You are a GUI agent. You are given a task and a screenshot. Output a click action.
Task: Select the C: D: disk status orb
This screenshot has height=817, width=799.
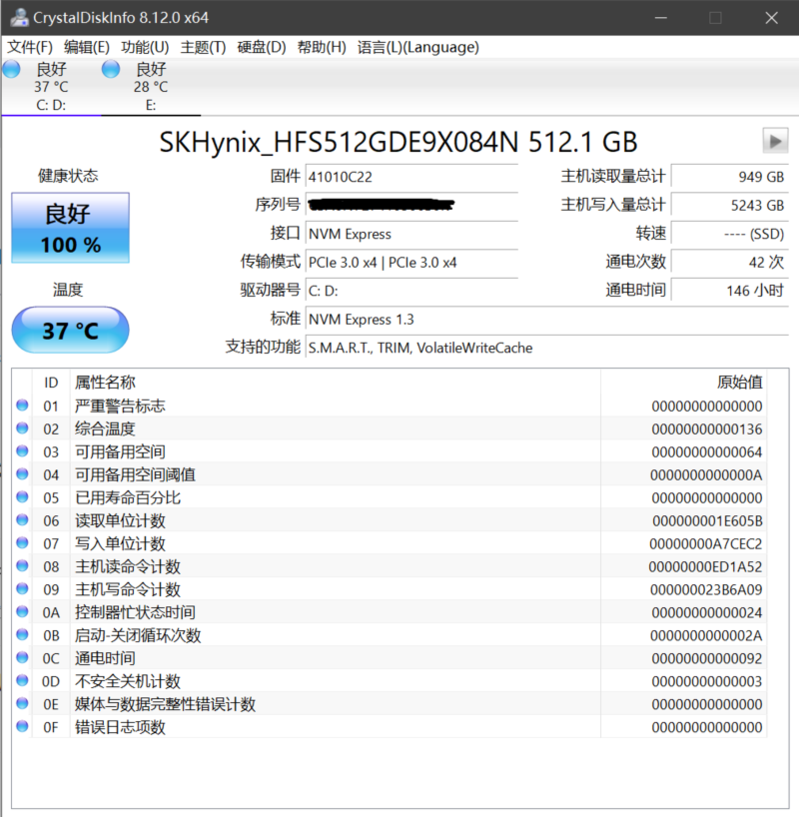coord(11,69)
